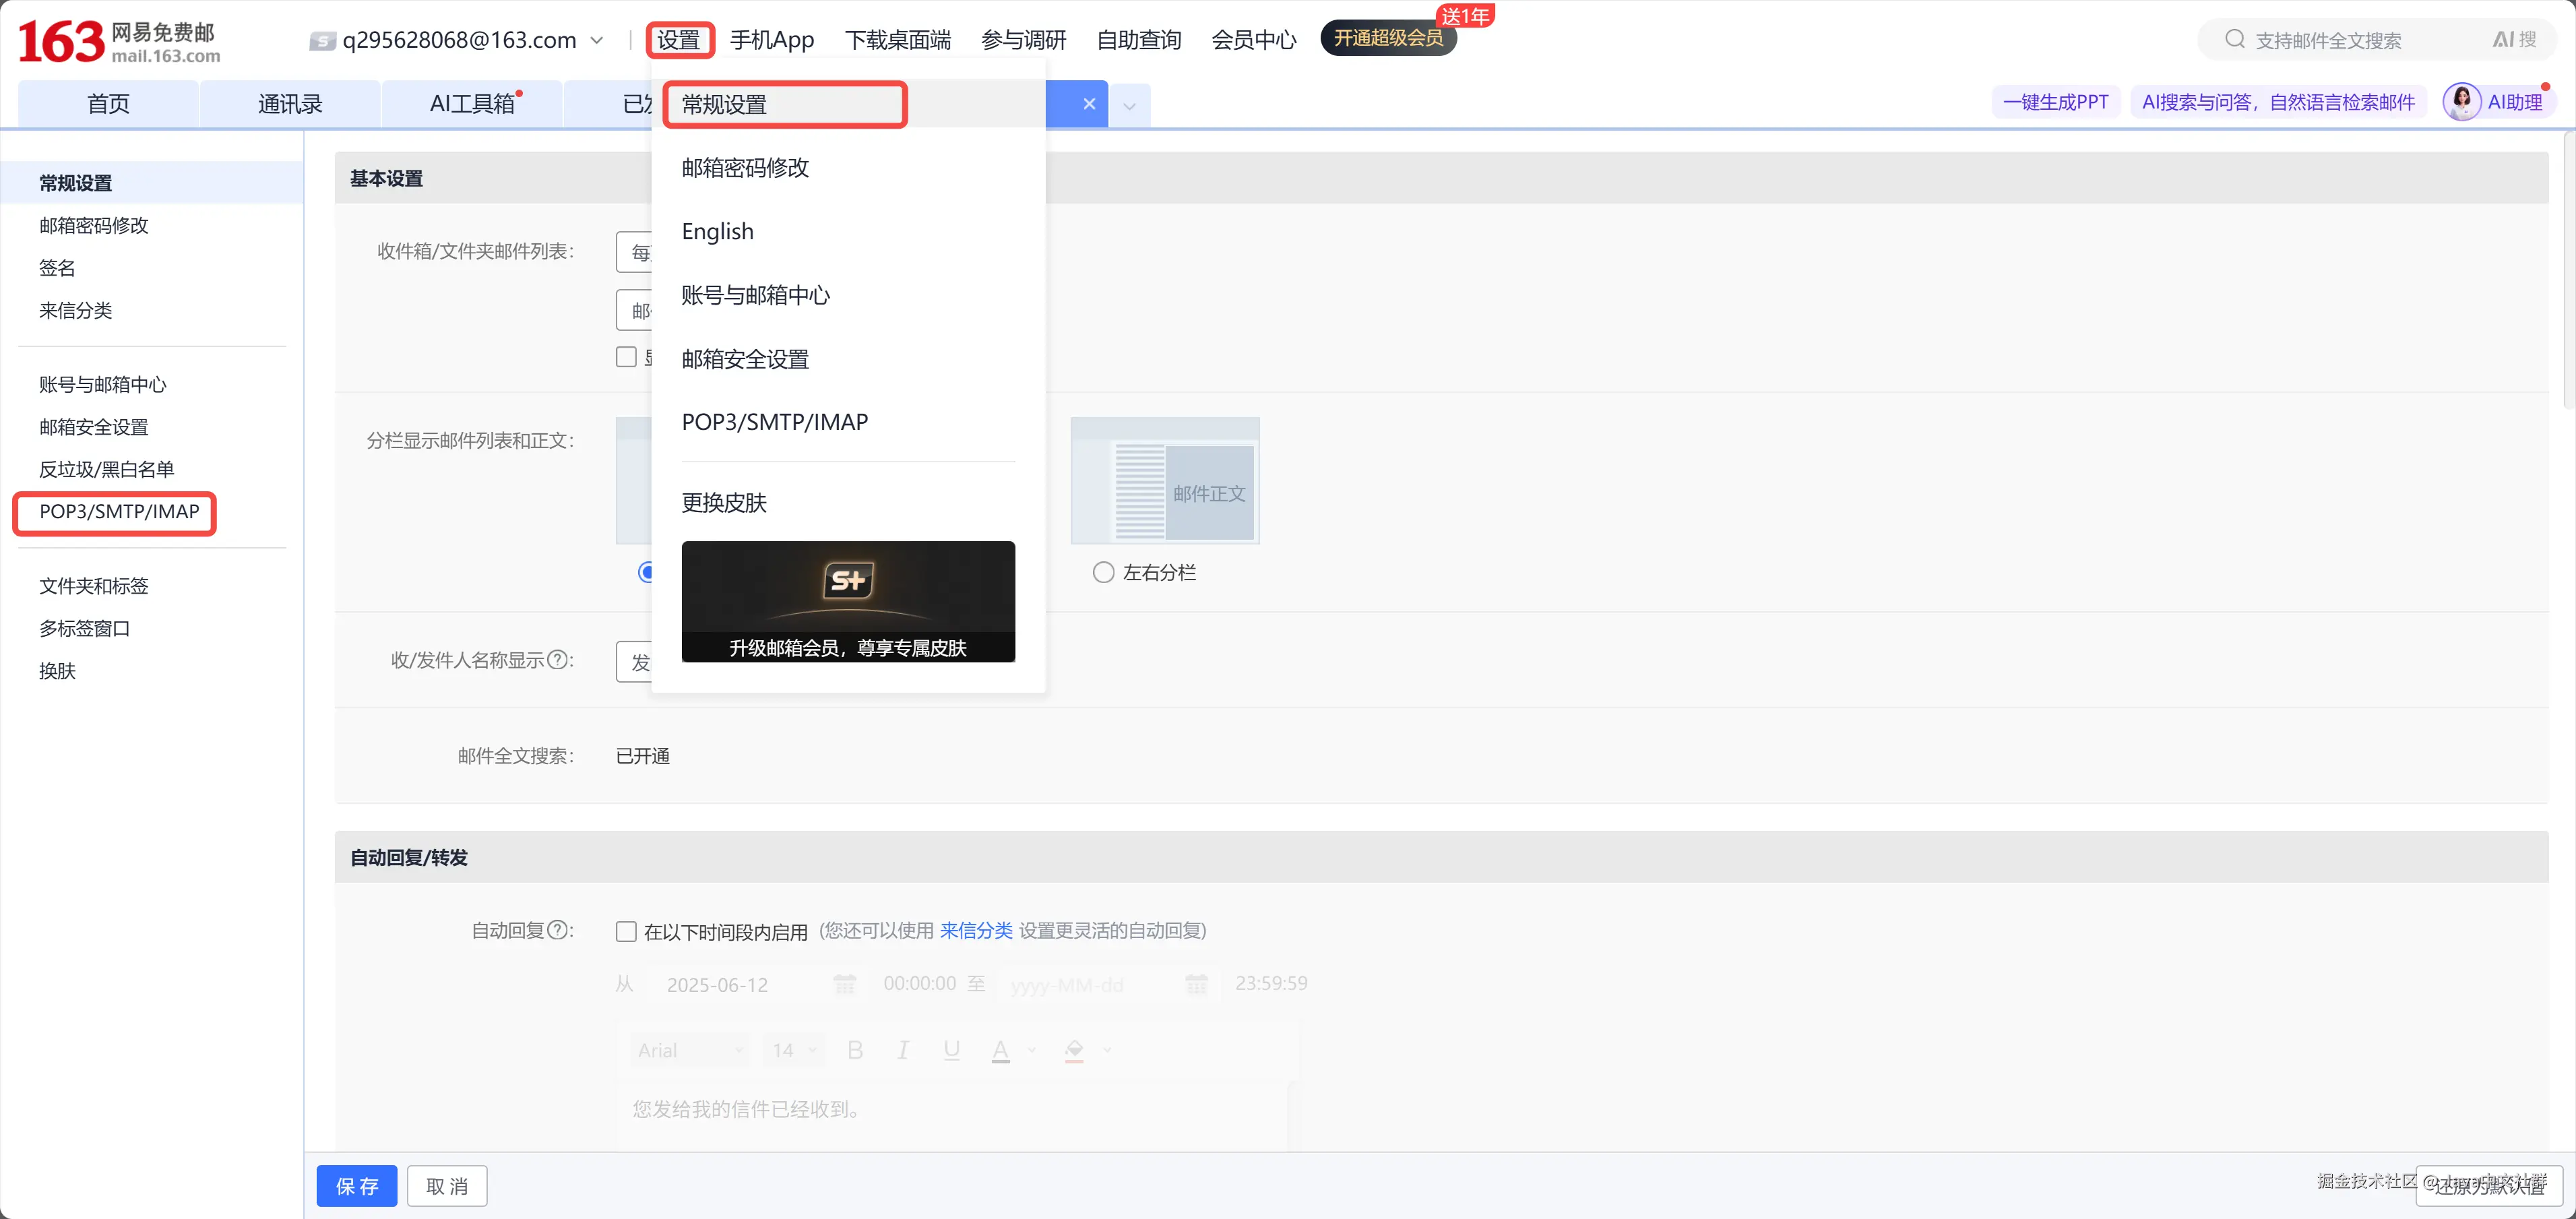Click the font color A swatch
Viewport: 2576px width, 1219px height.
(x=1000, y=1050)
